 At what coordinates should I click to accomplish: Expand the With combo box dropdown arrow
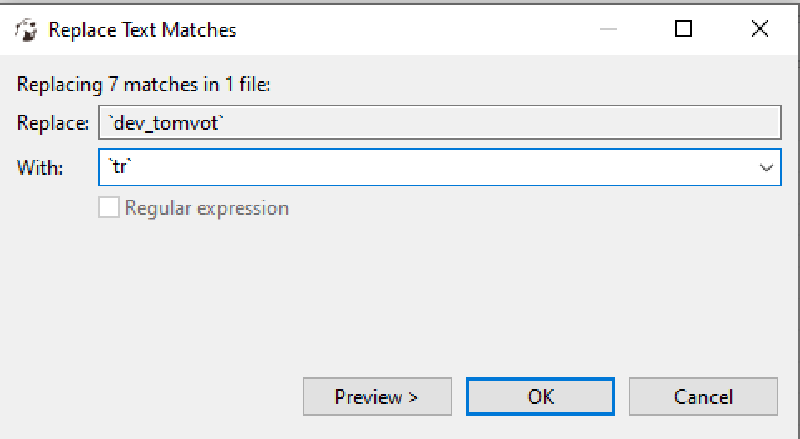pyautogui.click(x=767, y=168)
